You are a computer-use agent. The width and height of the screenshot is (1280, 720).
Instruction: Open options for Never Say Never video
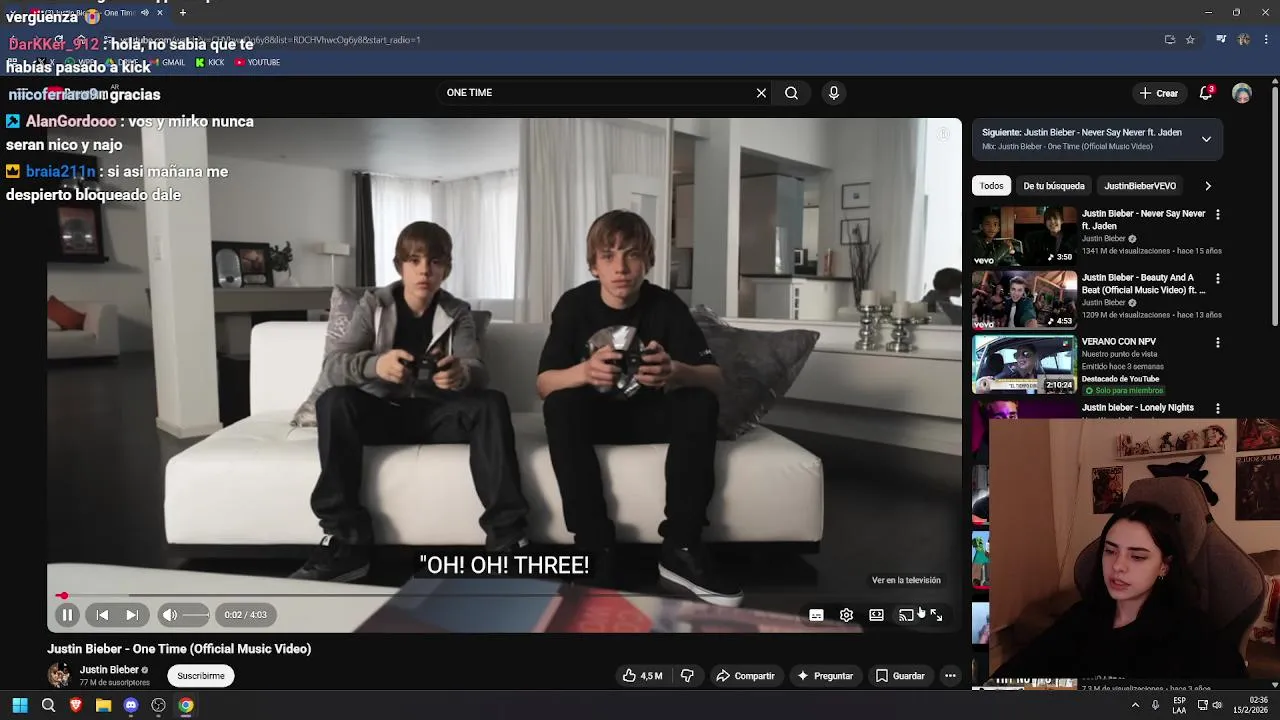(1217, 215)
